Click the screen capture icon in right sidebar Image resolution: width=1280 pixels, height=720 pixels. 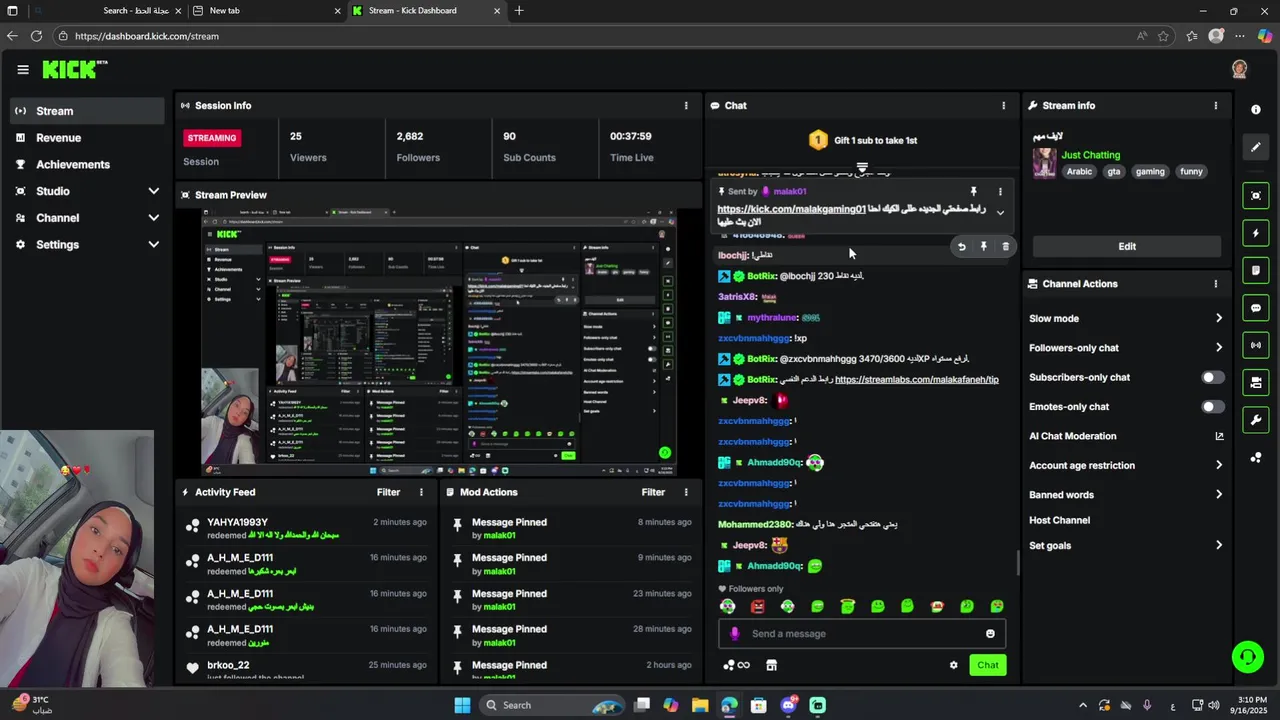pos(1256,195)
